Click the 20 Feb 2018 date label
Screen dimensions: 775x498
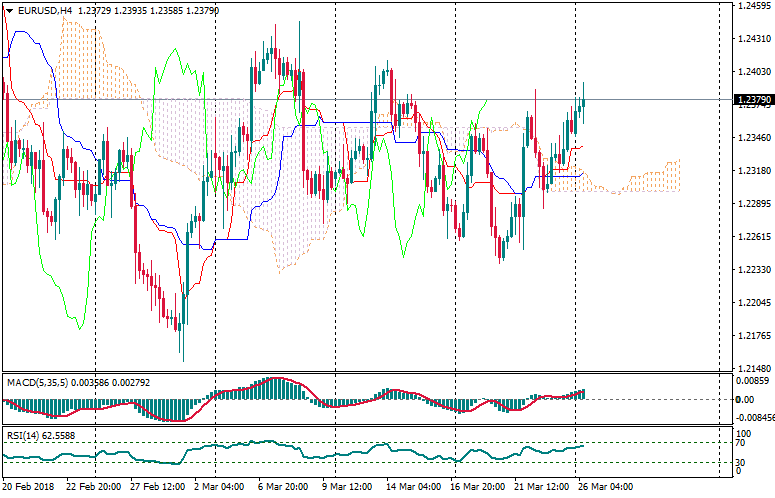(x=29, y=487)
